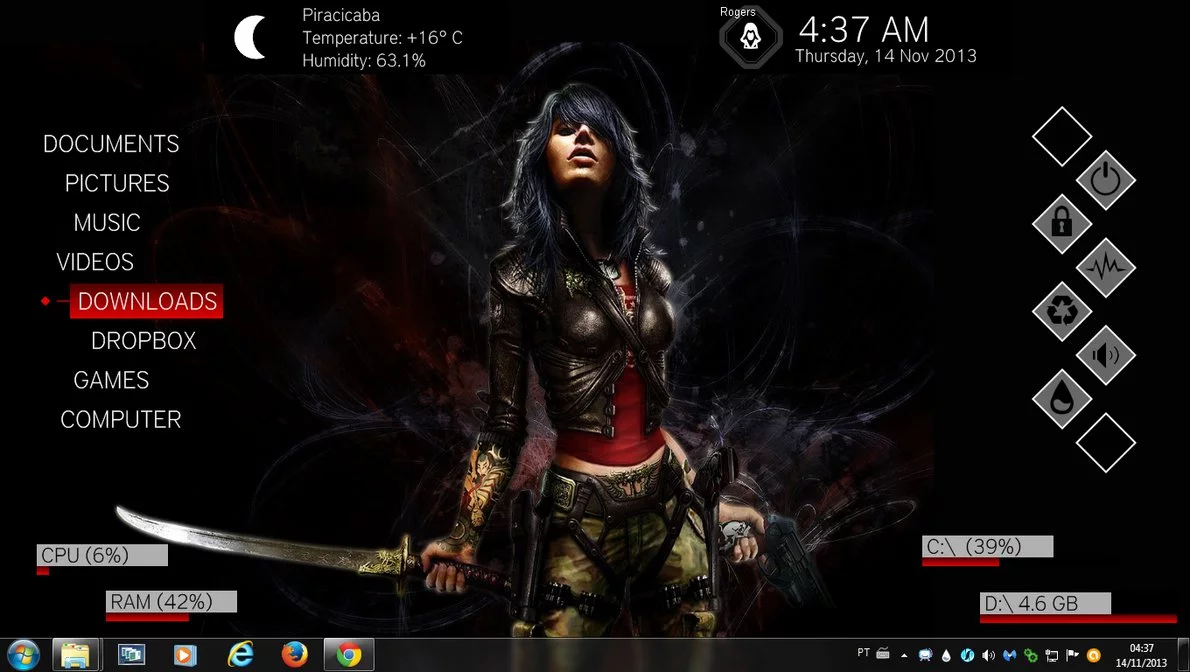This screenshot has height=672, width=1190.
Task: Mute audio via the tray speaker icon
Action: [x=988, y=654]
